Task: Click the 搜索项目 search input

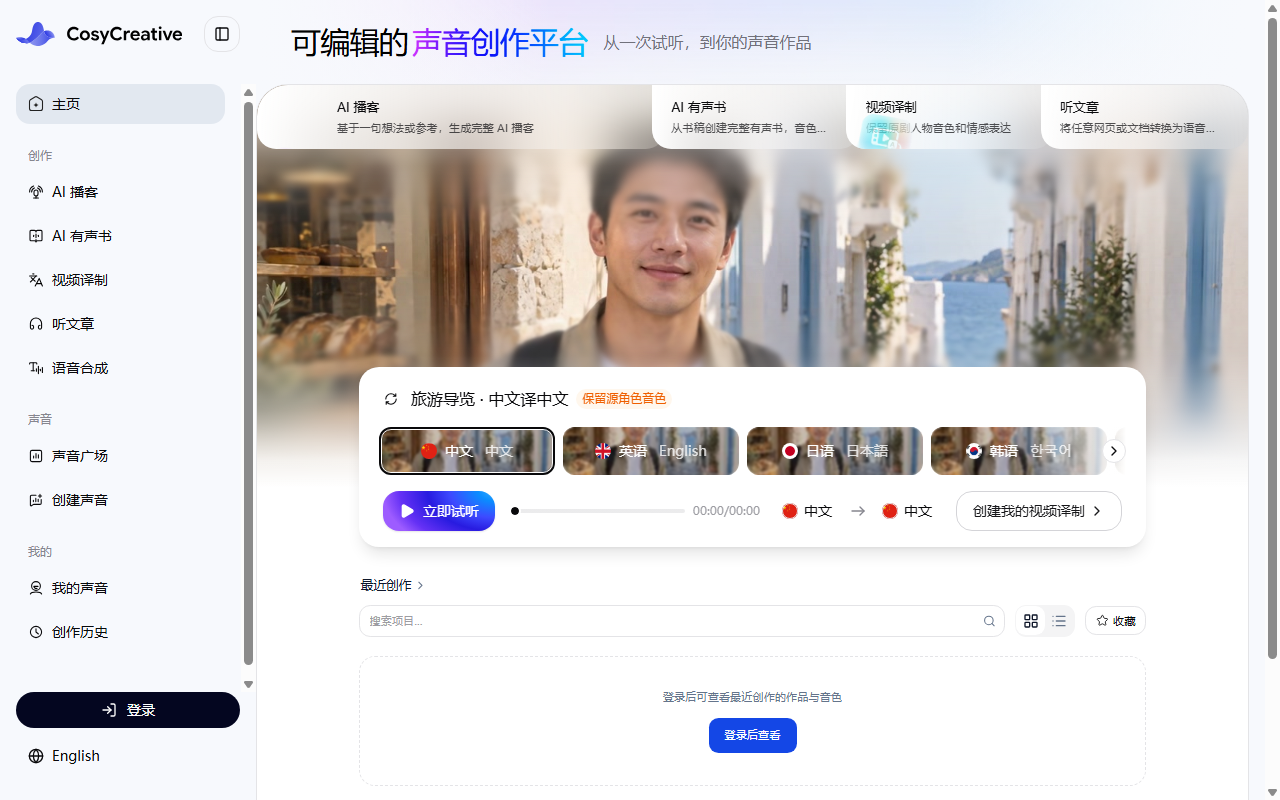Action: point(682,621)
